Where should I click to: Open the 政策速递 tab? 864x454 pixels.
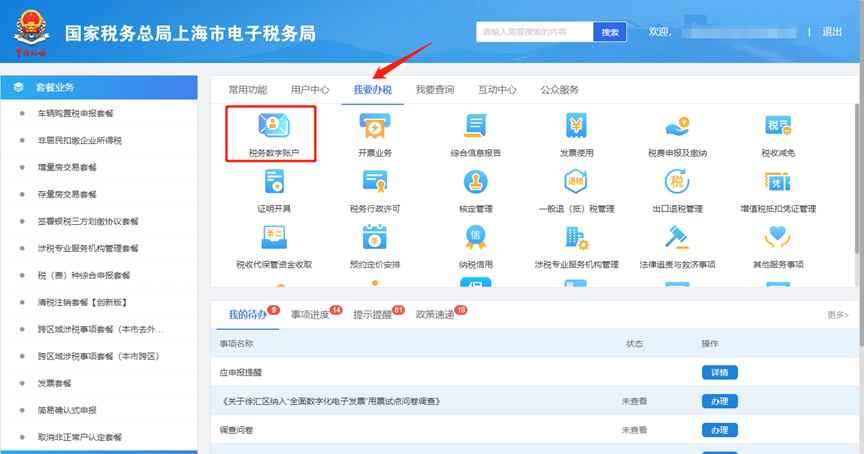point(435,315)
